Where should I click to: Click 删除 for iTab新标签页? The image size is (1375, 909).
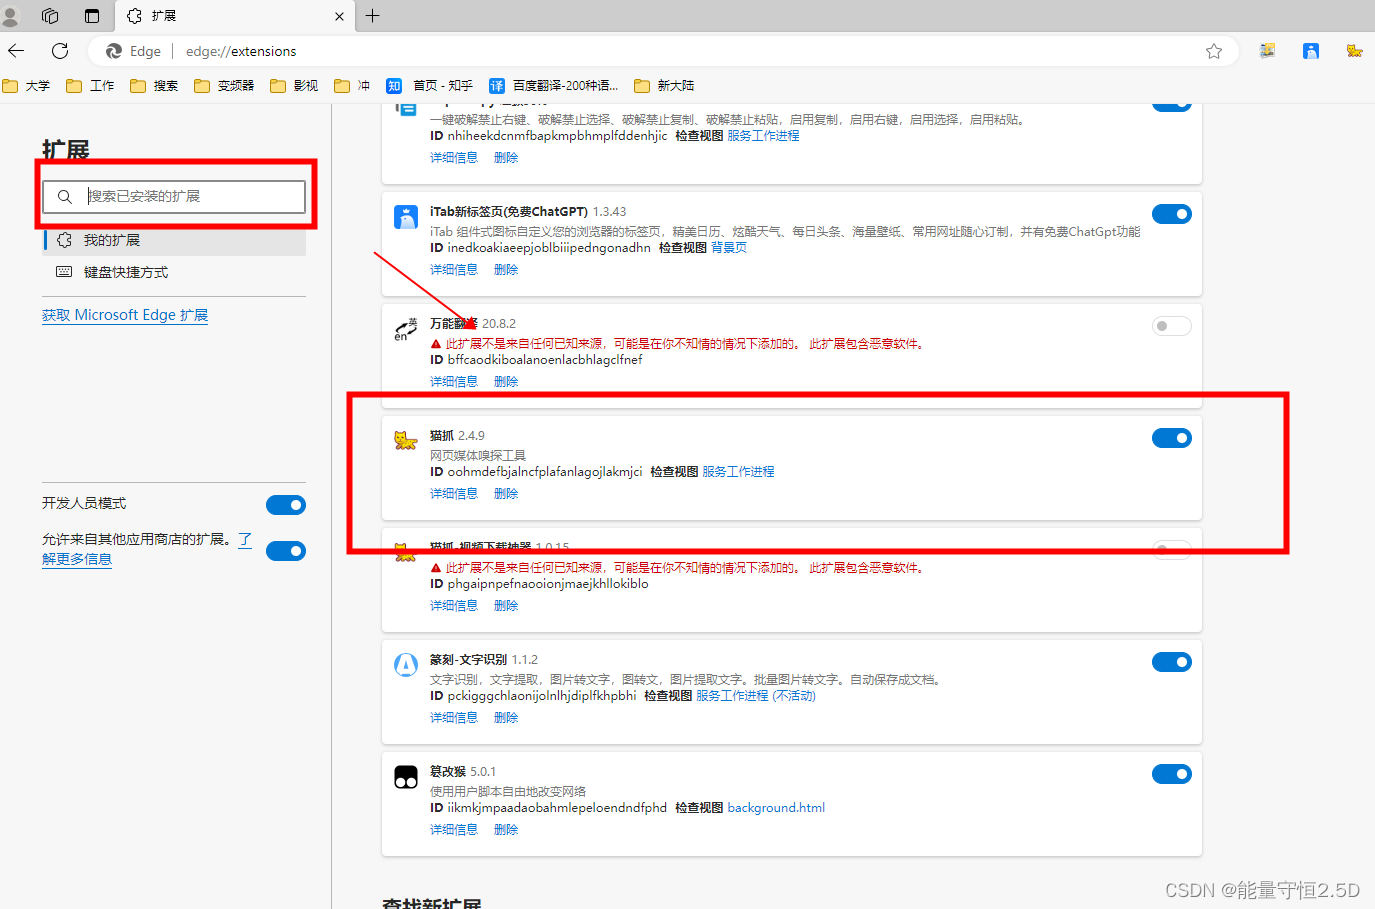(506, 270)
